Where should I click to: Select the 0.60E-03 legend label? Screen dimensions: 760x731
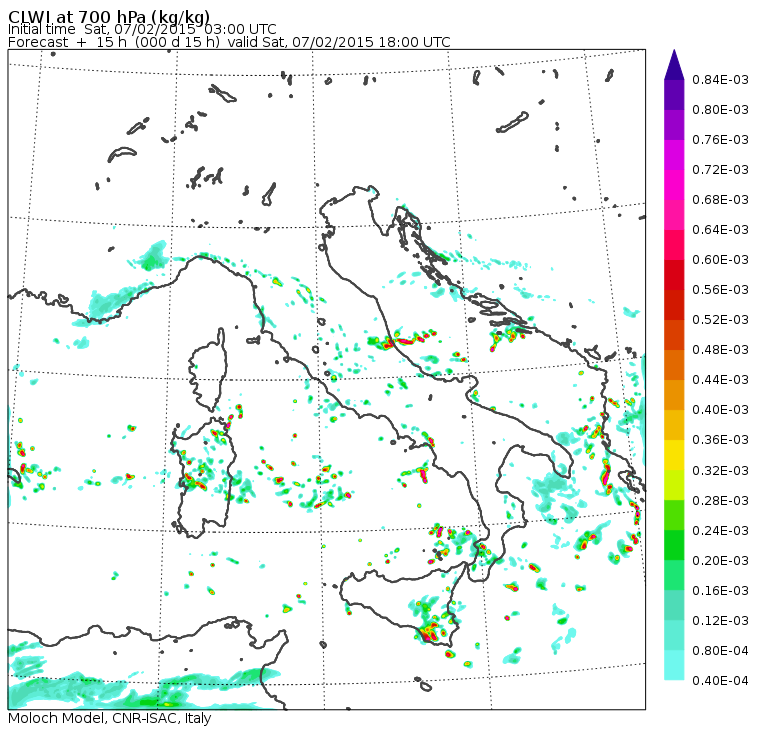pos(720,260)
